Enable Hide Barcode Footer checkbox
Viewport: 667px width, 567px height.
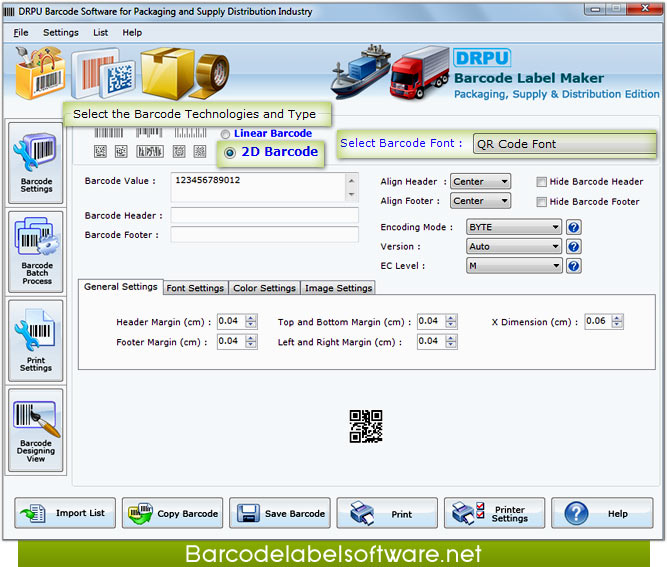pyautogui.click(x=541, y=202)
